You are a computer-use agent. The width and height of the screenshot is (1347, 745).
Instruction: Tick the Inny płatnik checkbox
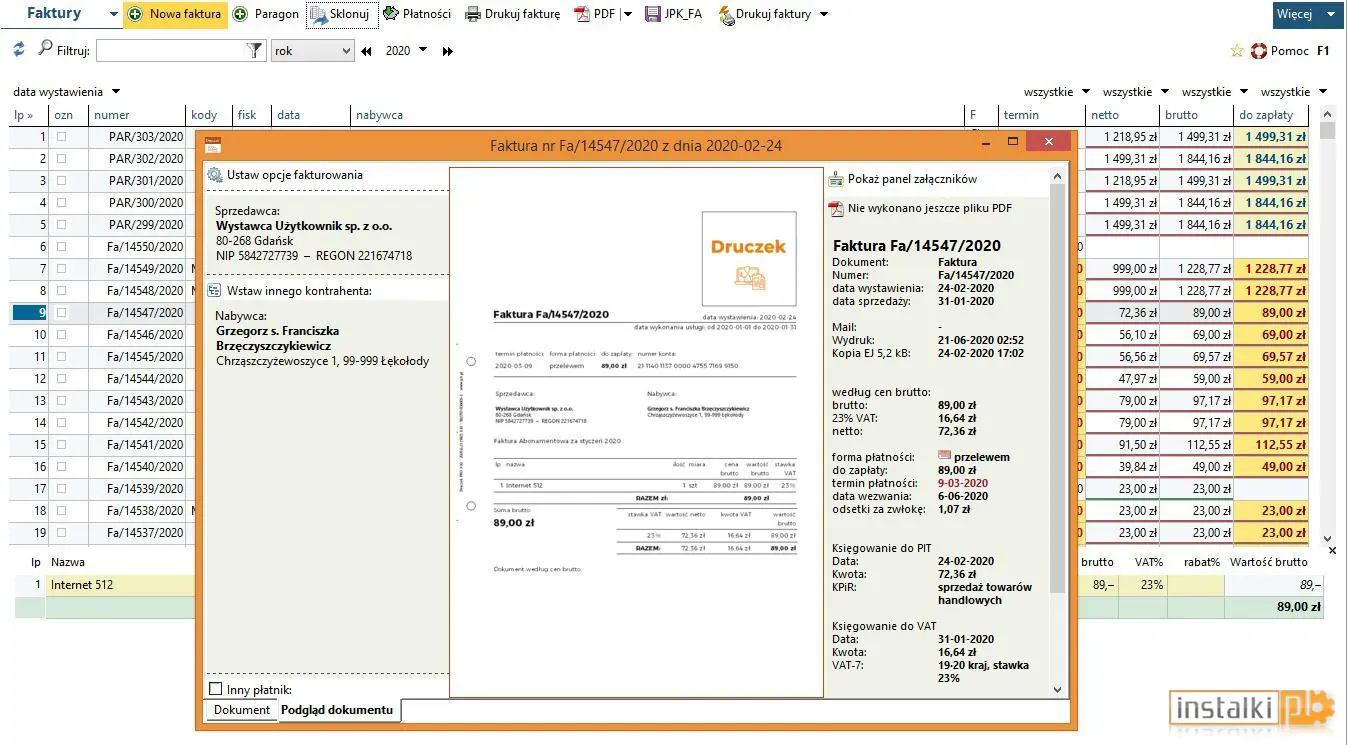tap(215, 689)
